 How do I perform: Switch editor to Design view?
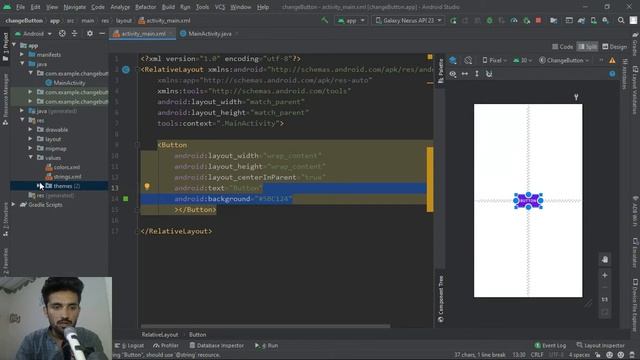click(x=614, y=47)
